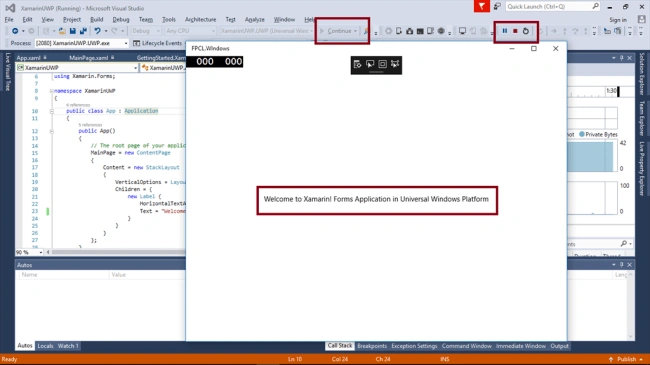Open the Solution Explorer side tab
The width and height of the screenshot is (650, 365).
[642, 74]
